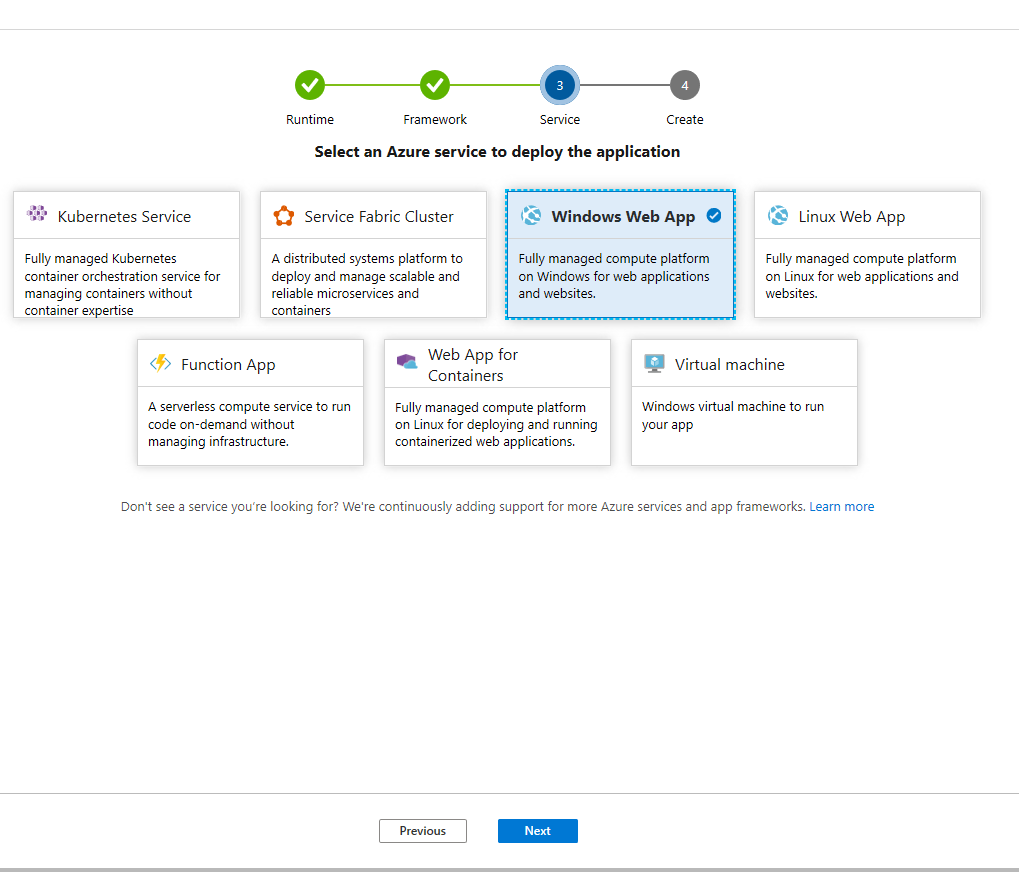
Task: Go to completed Runtime step circle
Action: (310, 85)
